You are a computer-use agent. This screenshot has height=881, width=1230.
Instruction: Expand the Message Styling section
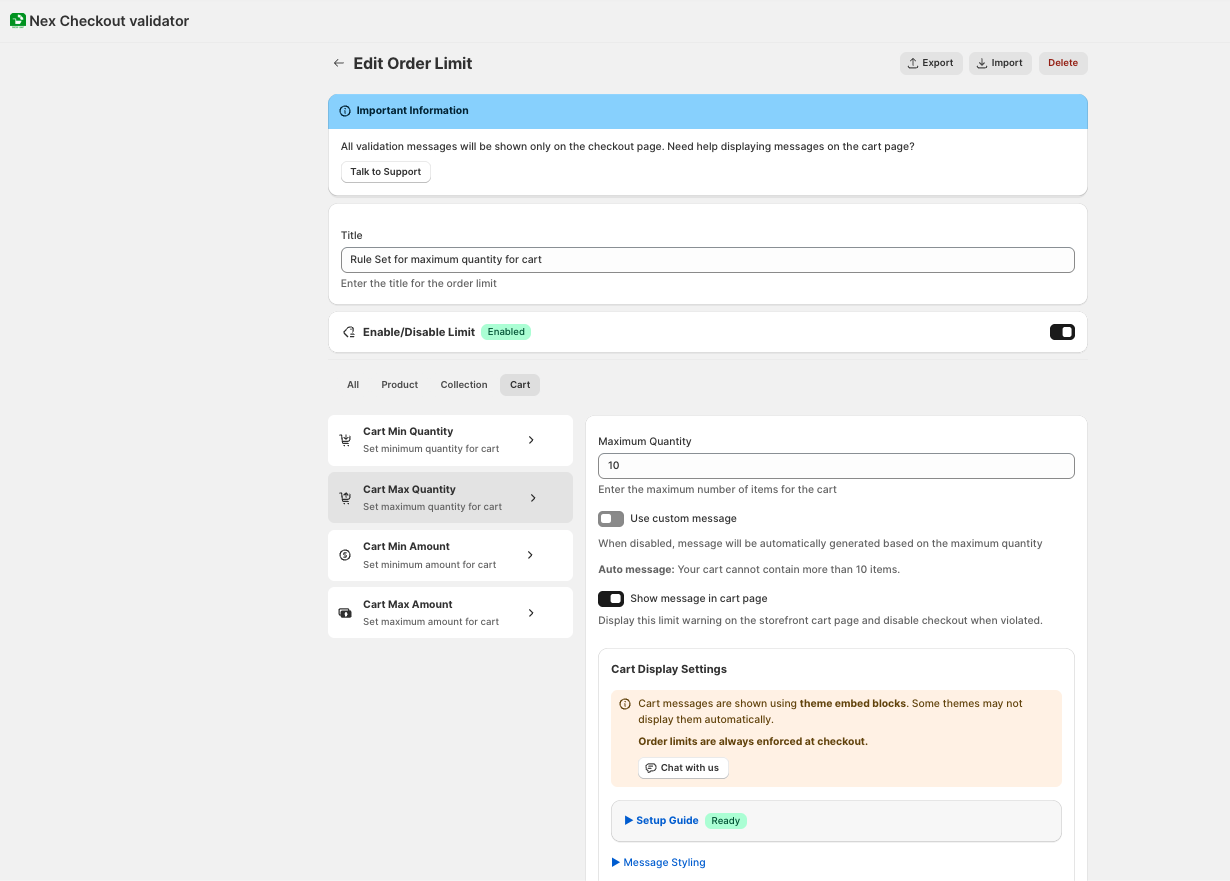pyautogui.click(x=659, y=862)
